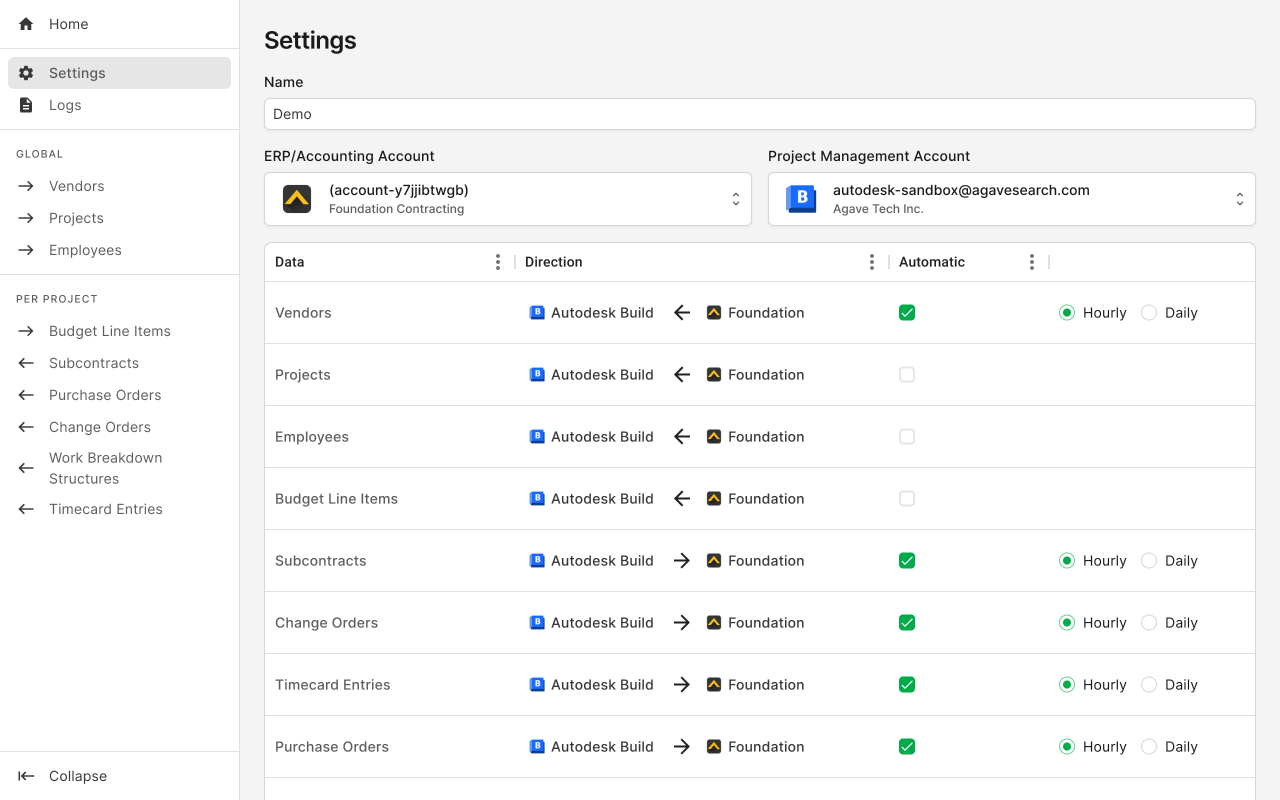The width and height of the screenshot is (1280, 800).
Task: Click the Collapse sidebar arrow icon
Action: pos(26,776)
